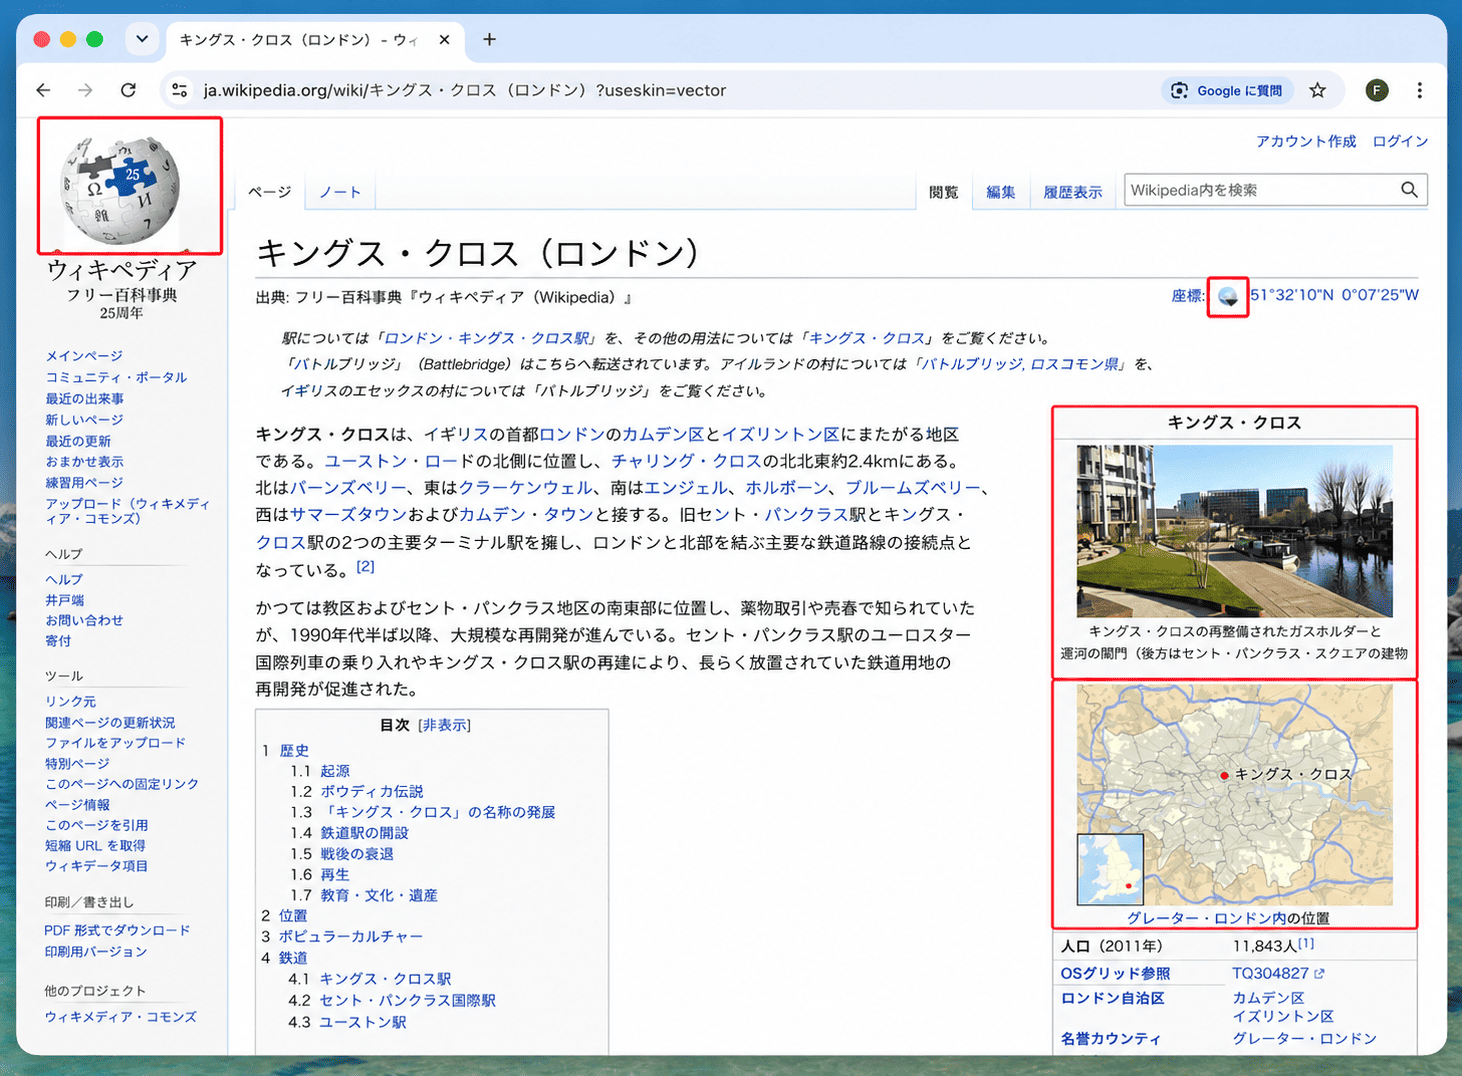Click the Google に質問 lens button

coord(1227,90)
